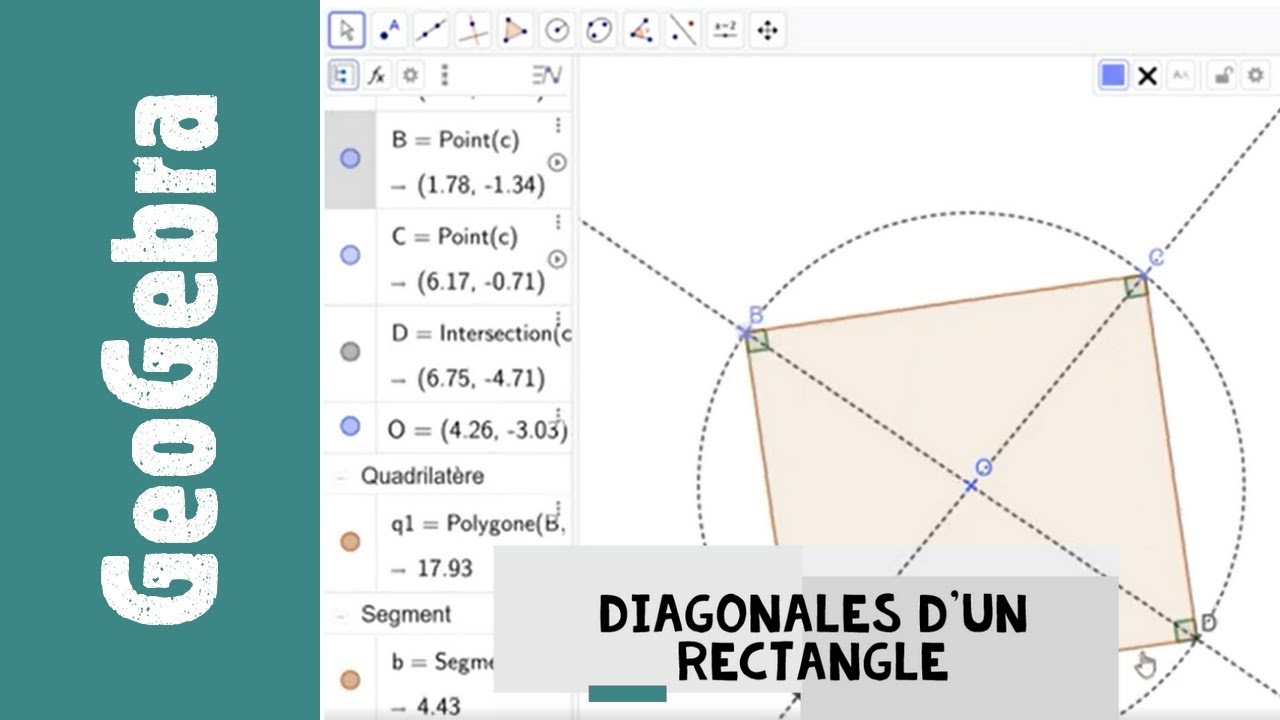Toggle the fix object lock icon
Image resolution: width=1280 pixels, height=720 pixels.
(1222, 75)
